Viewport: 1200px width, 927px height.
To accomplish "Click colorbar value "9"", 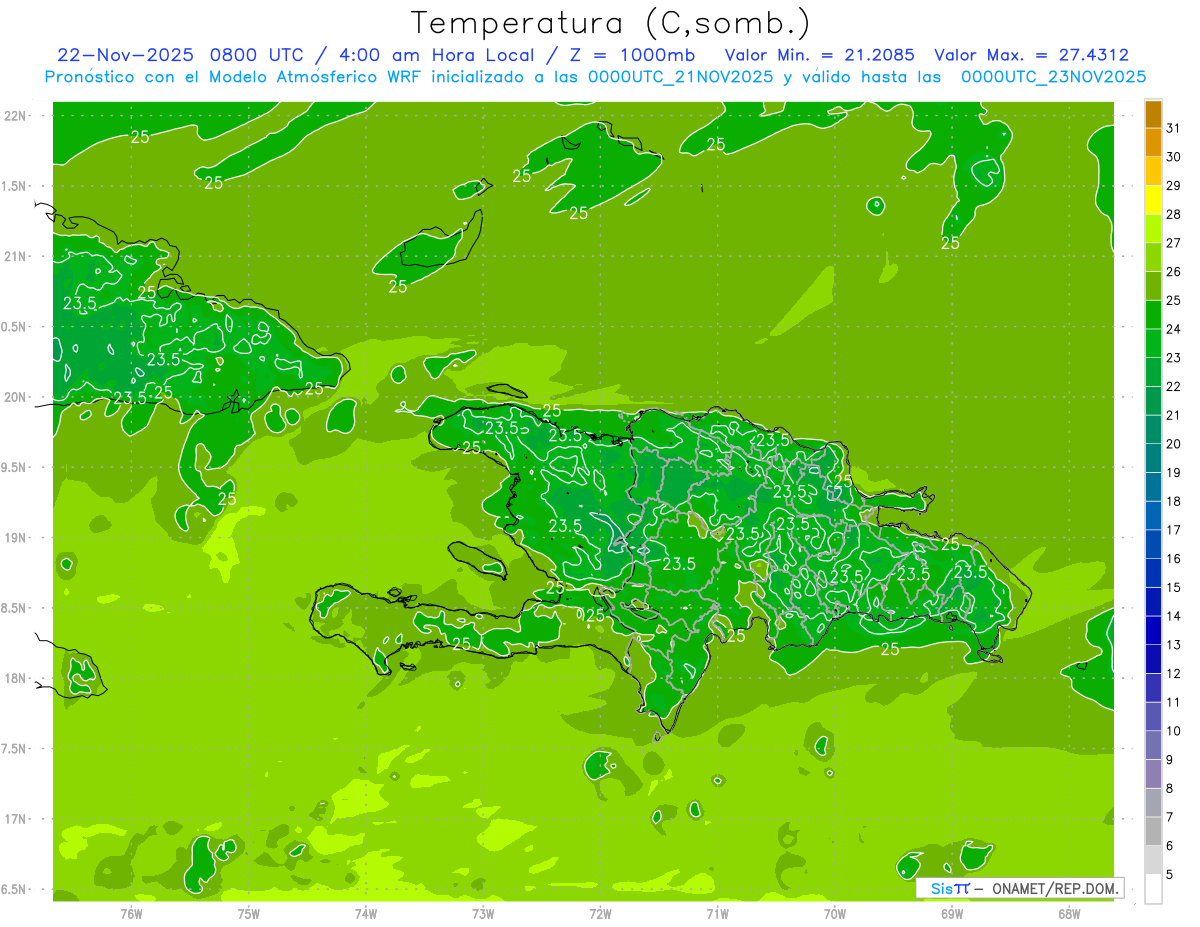I will click(x=1170, y=760).
